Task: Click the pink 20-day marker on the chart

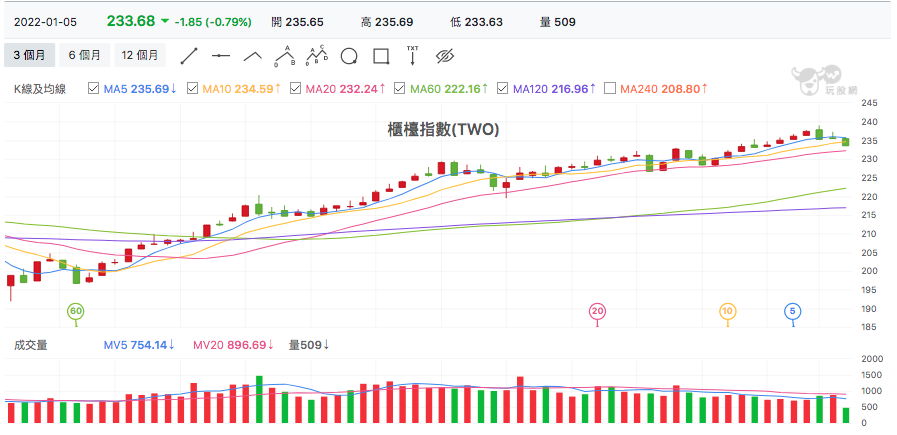Action: [597, 311]
